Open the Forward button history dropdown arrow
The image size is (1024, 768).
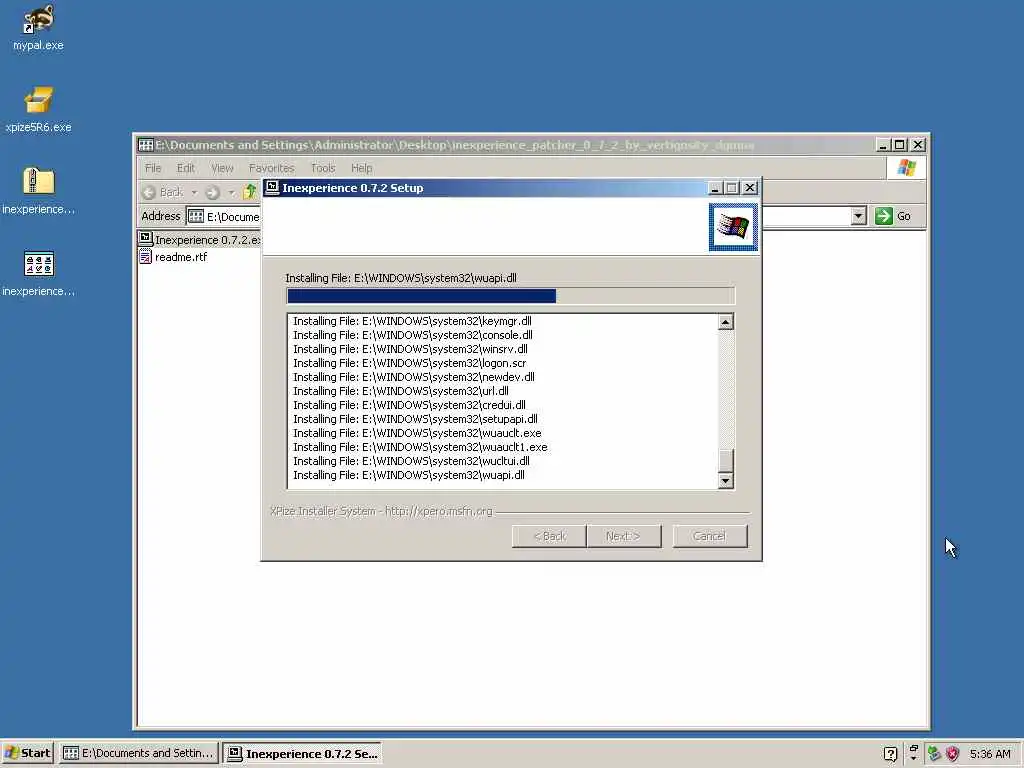[x=231, y=192]
